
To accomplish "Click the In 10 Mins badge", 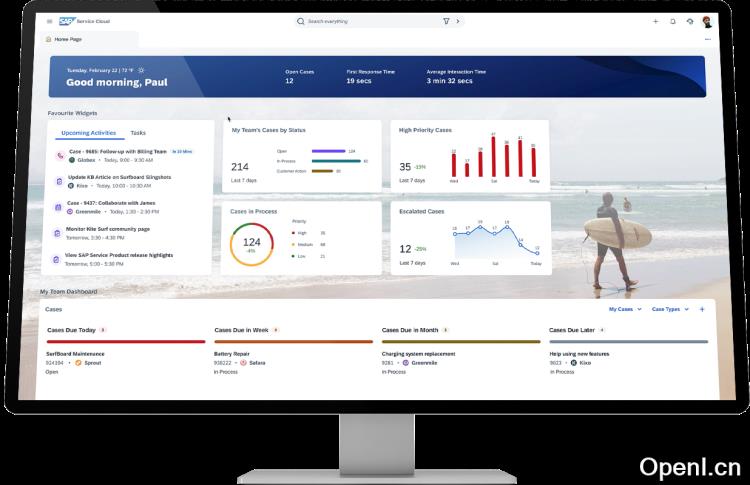I will [x=182, y=152].
